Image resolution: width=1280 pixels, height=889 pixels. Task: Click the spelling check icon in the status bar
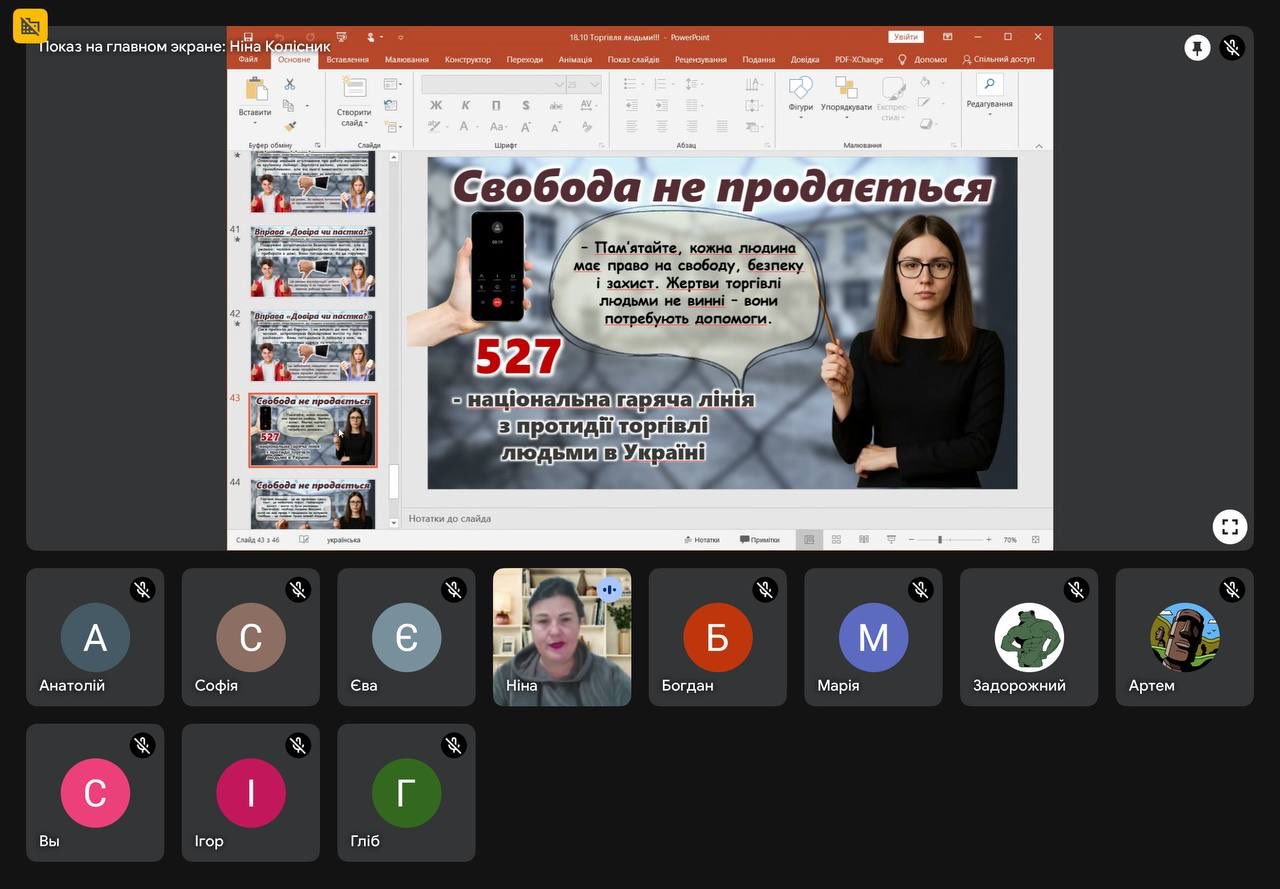point(302,540)
